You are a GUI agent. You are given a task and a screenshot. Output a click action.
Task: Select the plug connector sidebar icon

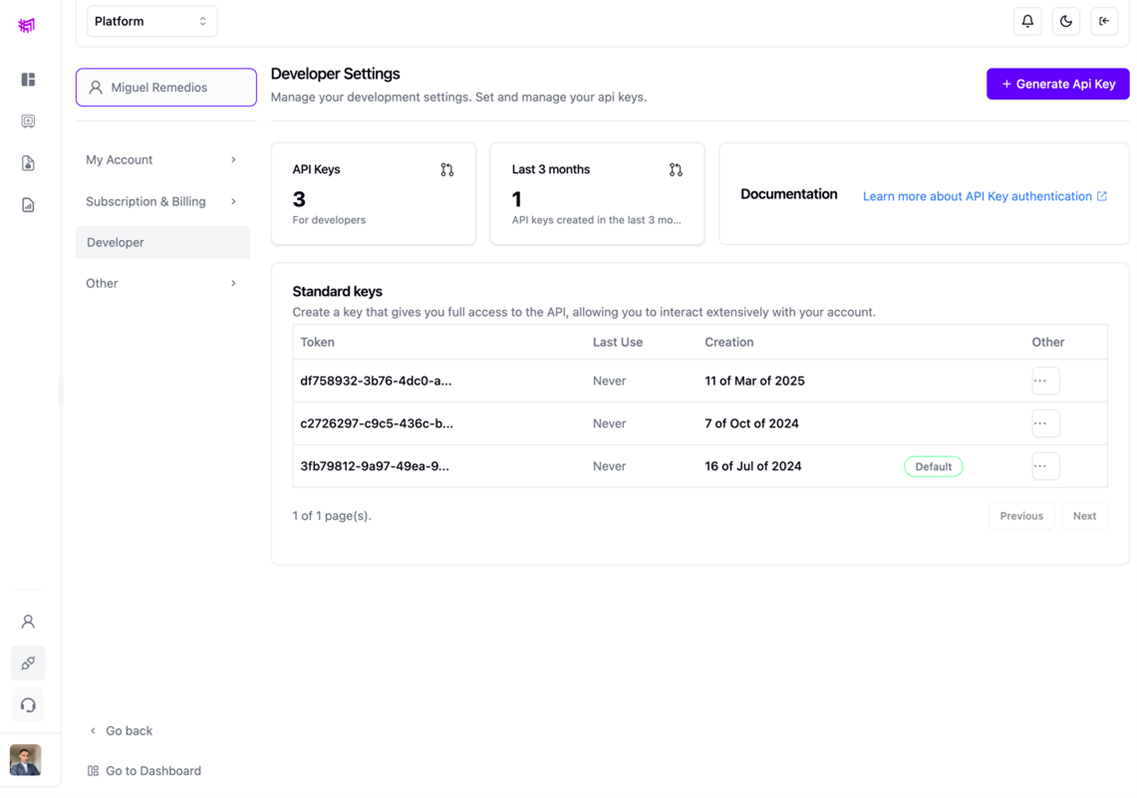[28, 663]
